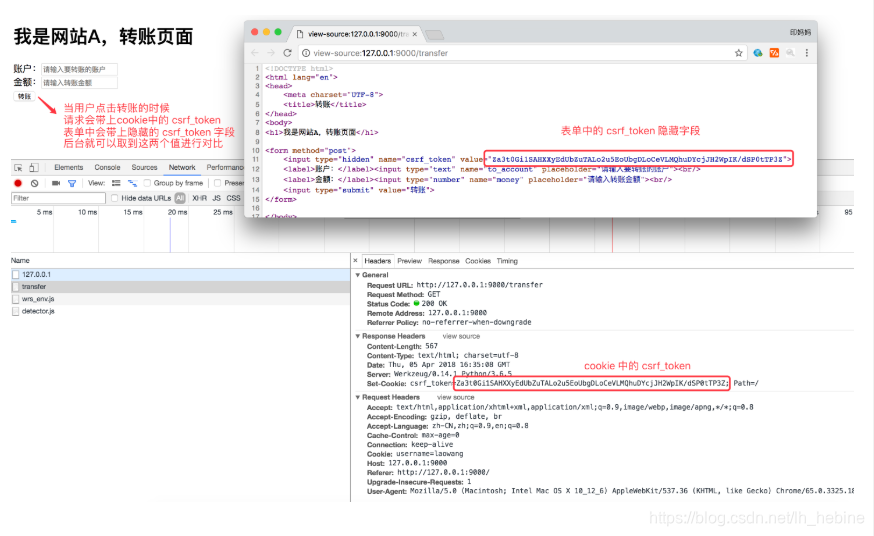Image resolution: width=874 pixels, height=536 pixels.
Task: Click the account (账户) input field
Action: pos(79,70)
